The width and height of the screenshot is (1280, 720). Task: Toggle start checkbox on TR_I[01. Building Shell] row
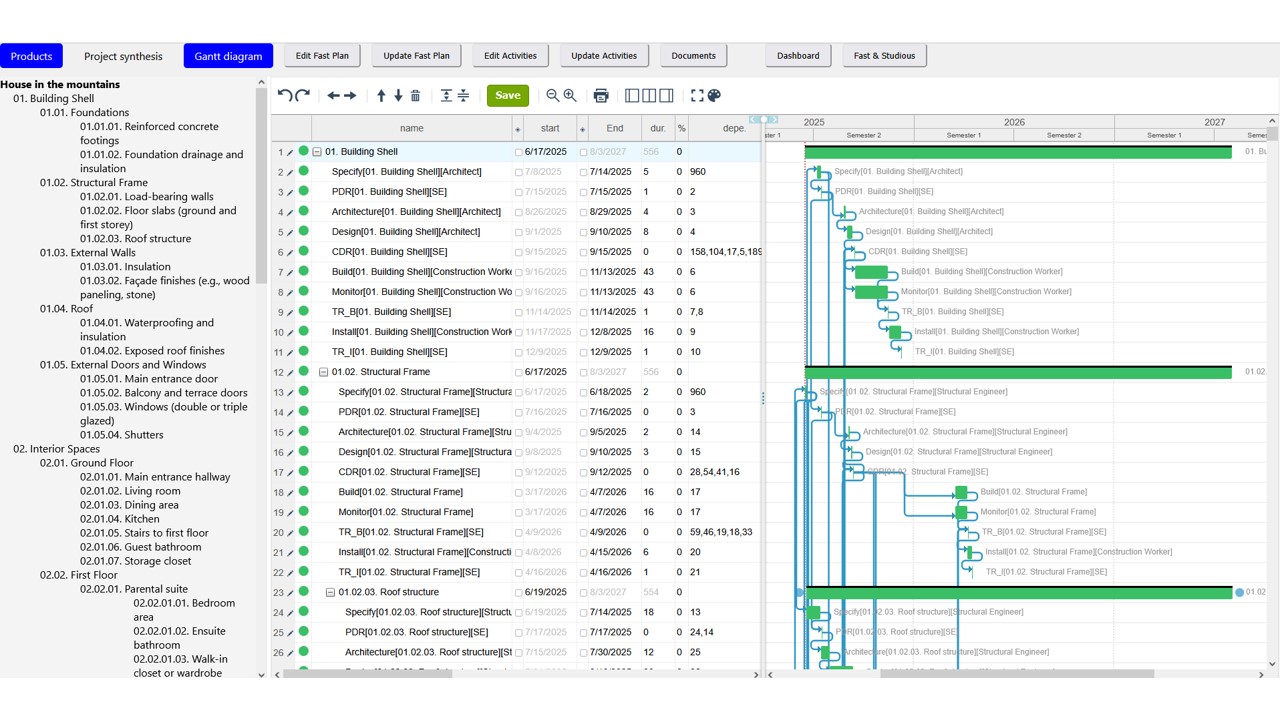click(518, 353)
